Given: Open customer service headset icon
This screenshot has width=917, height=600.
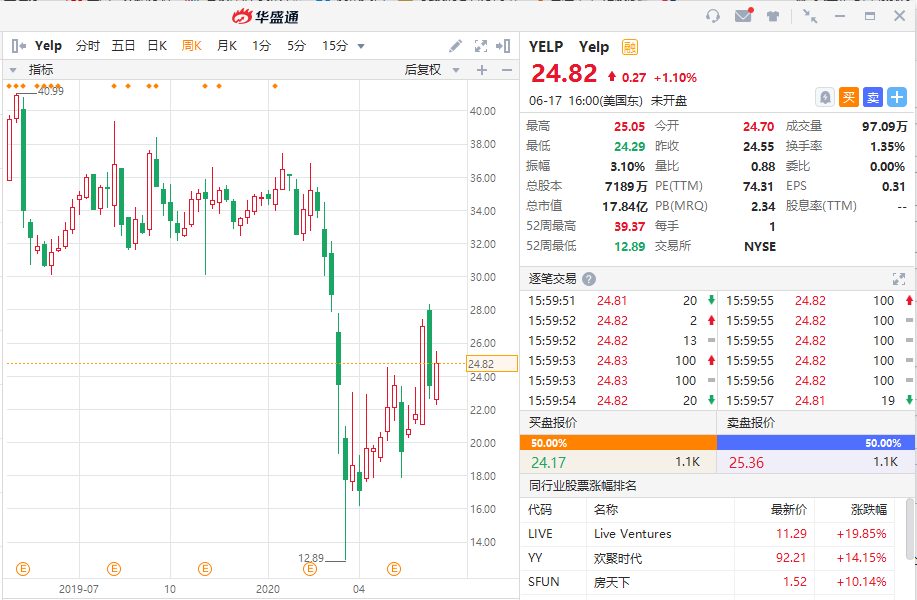Looking at the screenshot, I should coord(712,16).
